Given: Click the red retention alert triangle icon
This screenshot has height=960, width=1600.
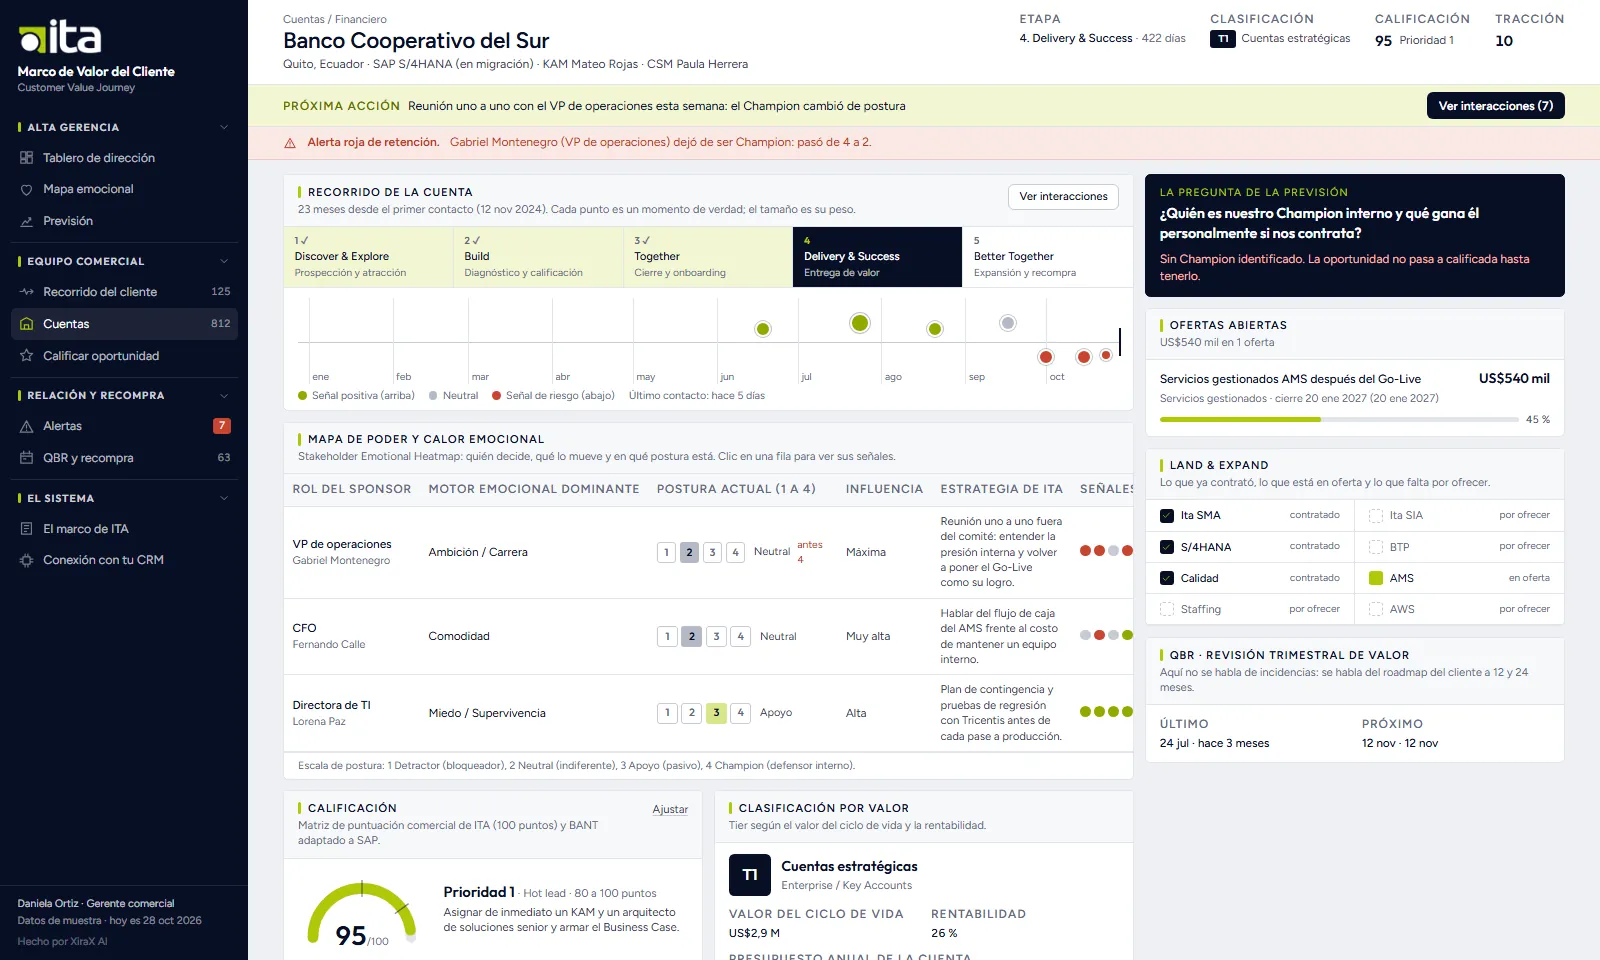Looking at the screenshot, I should click(x=290, y=143).
